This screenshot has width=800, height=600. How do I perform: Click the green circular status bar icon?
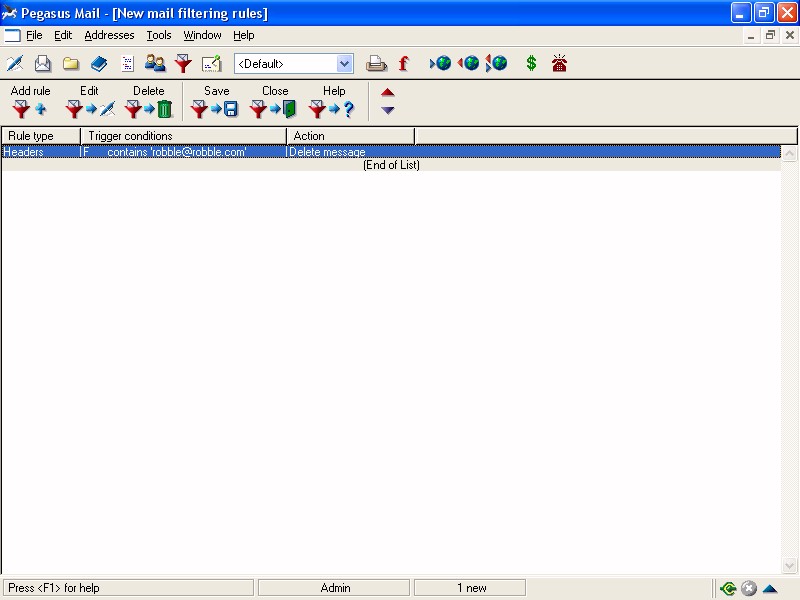click(729, 588)
